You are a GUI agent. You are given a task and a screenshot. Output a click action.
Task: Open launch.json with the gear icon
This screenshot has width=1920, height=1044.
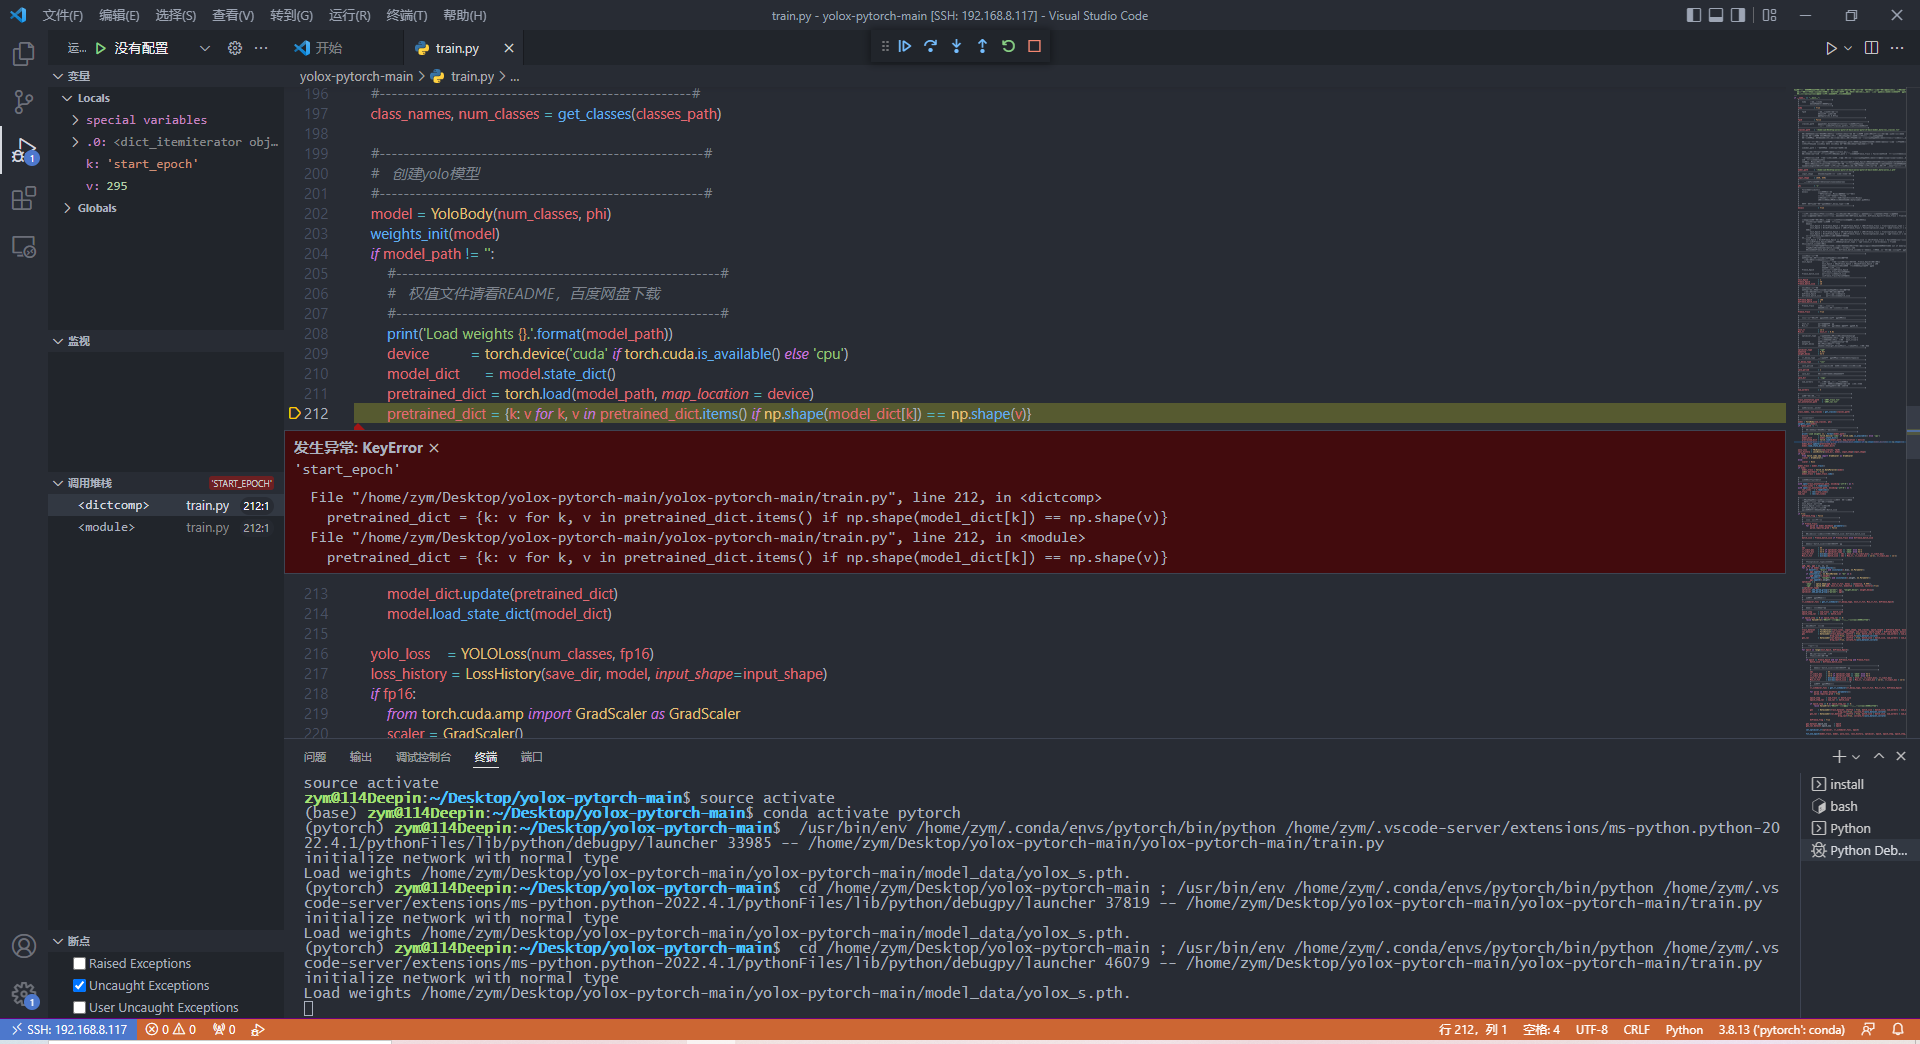click(235, 48)
